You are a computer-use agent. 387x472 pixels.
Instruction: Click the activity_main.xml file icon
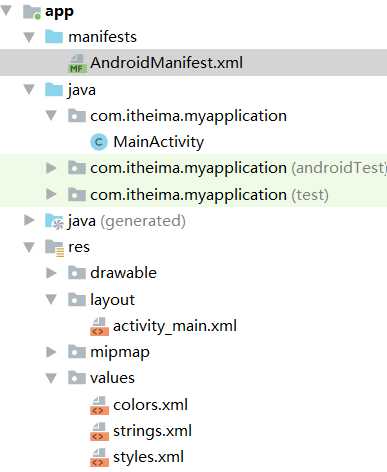coord(99,326)
